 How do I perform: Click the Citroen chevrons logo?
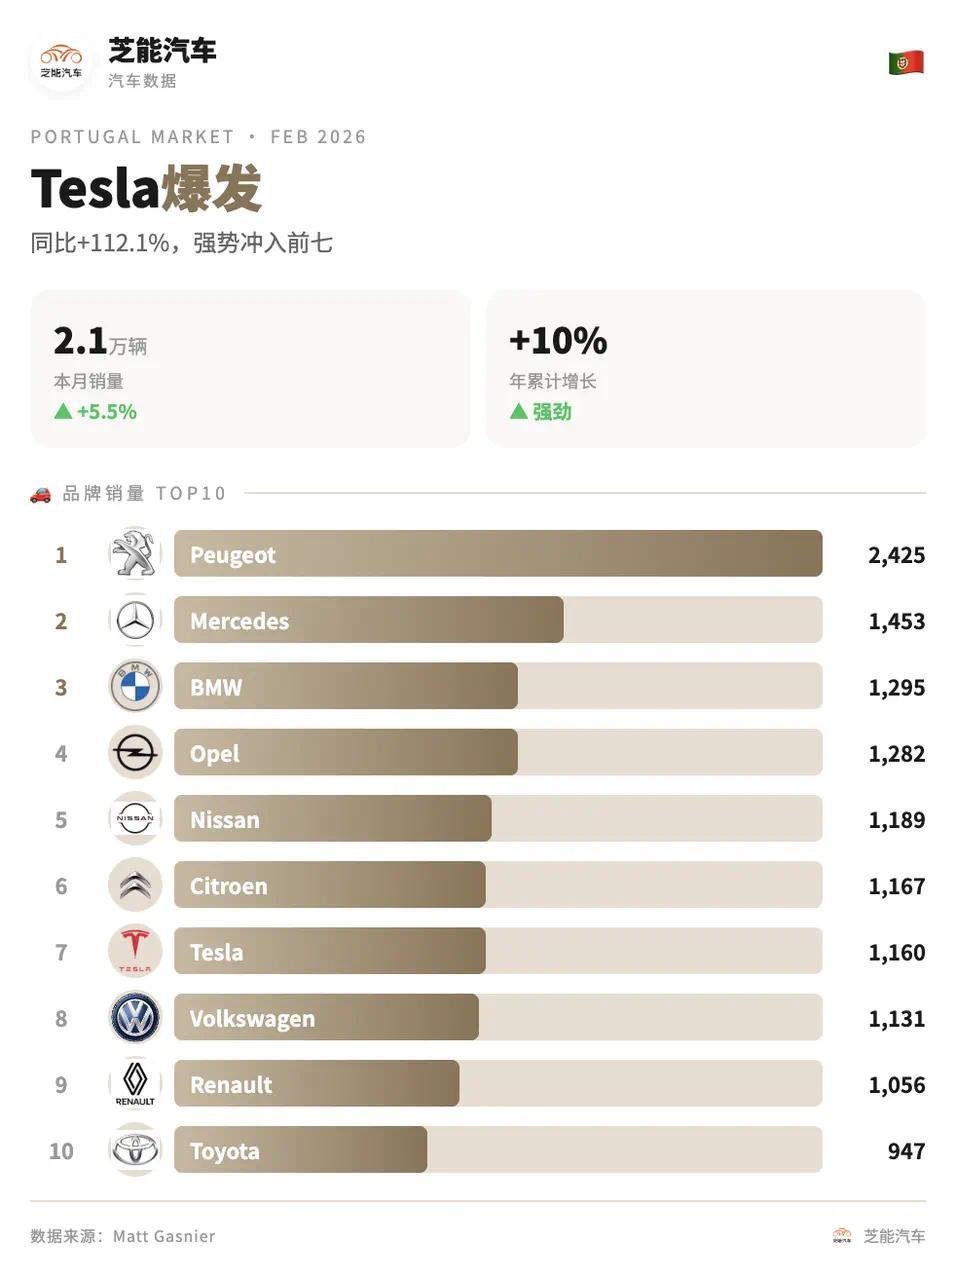[135, 885]
